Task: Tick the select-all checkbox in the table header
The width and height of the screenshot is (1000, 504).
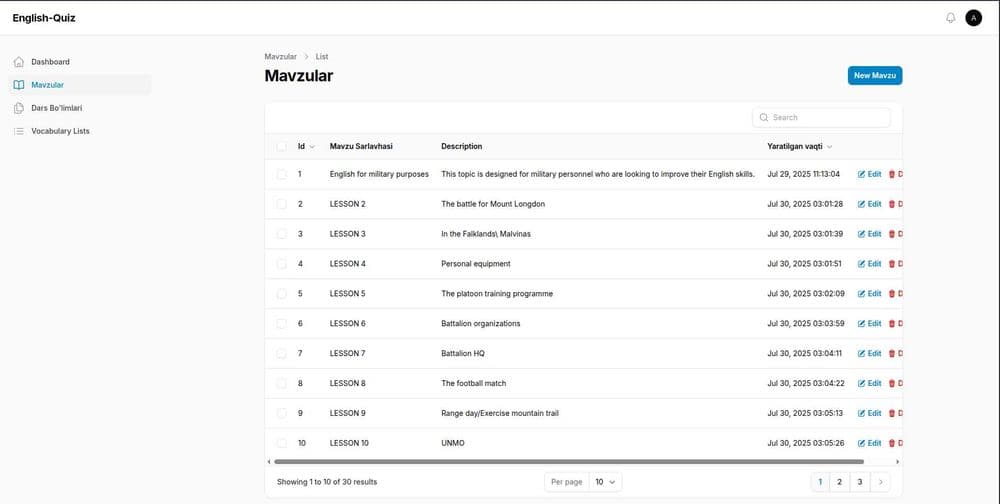Action: click(x=281, y=146)
